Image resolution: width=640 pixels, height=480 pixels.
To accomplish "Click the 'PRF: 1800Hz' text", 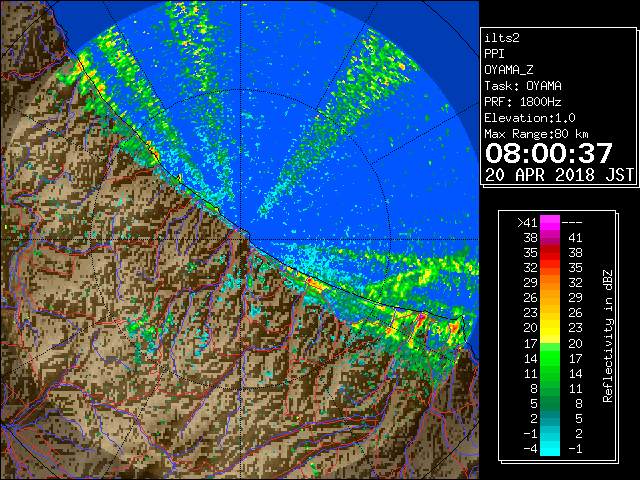I will (x=523, y=102).
